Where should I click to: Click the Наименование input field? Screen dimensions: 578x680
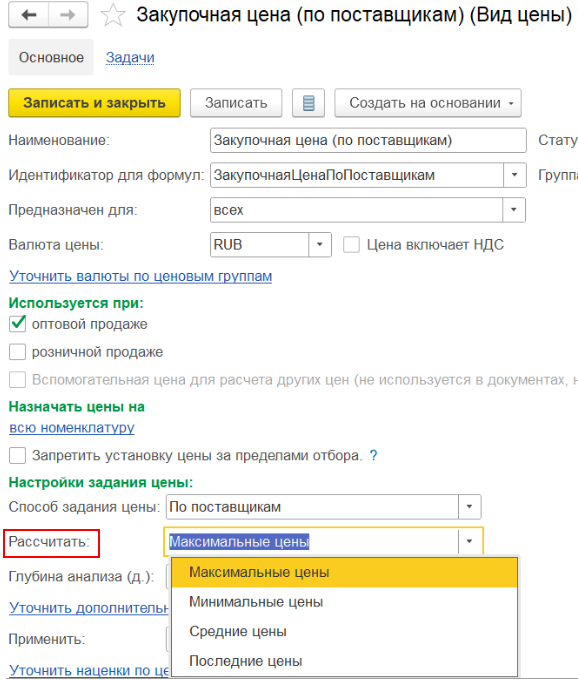(x=368, y=140)
